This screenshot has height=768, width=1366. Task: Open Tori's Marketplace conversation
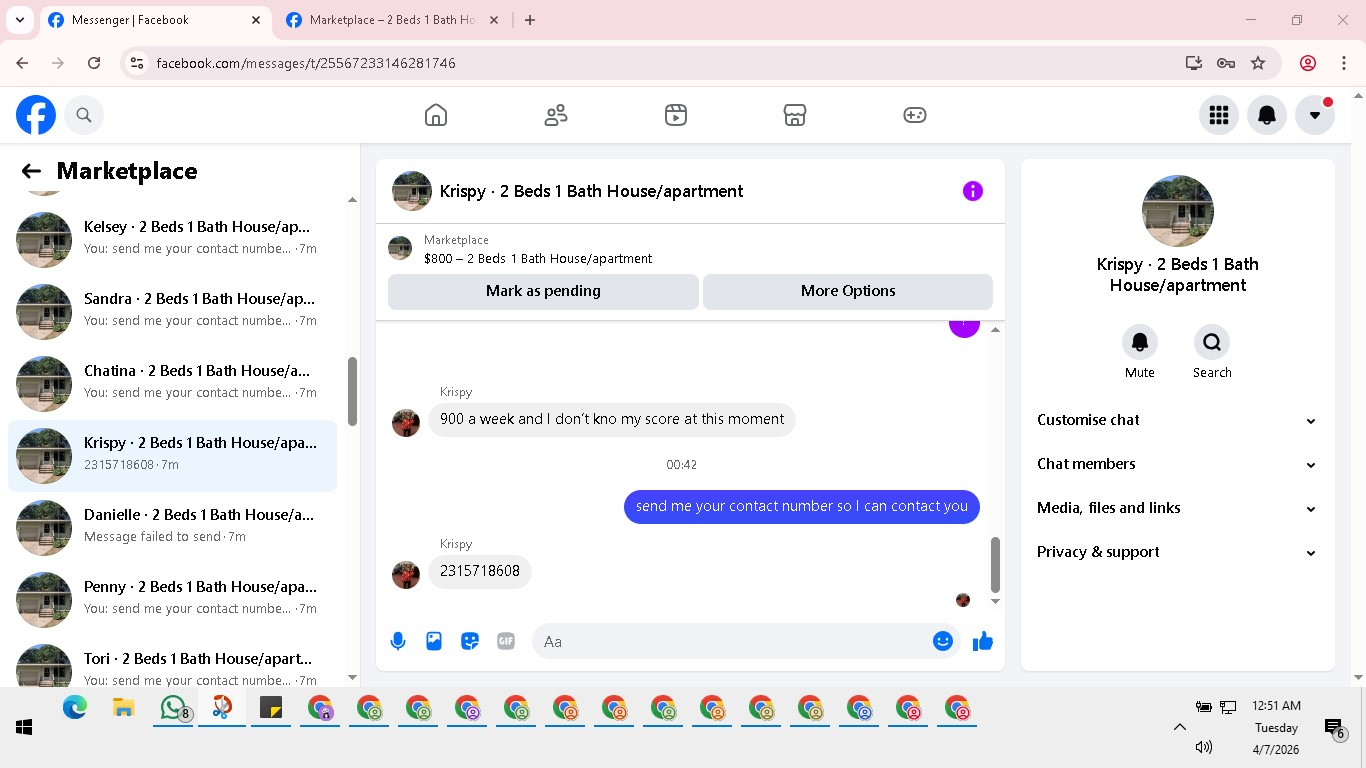click(x=172, y=662)
